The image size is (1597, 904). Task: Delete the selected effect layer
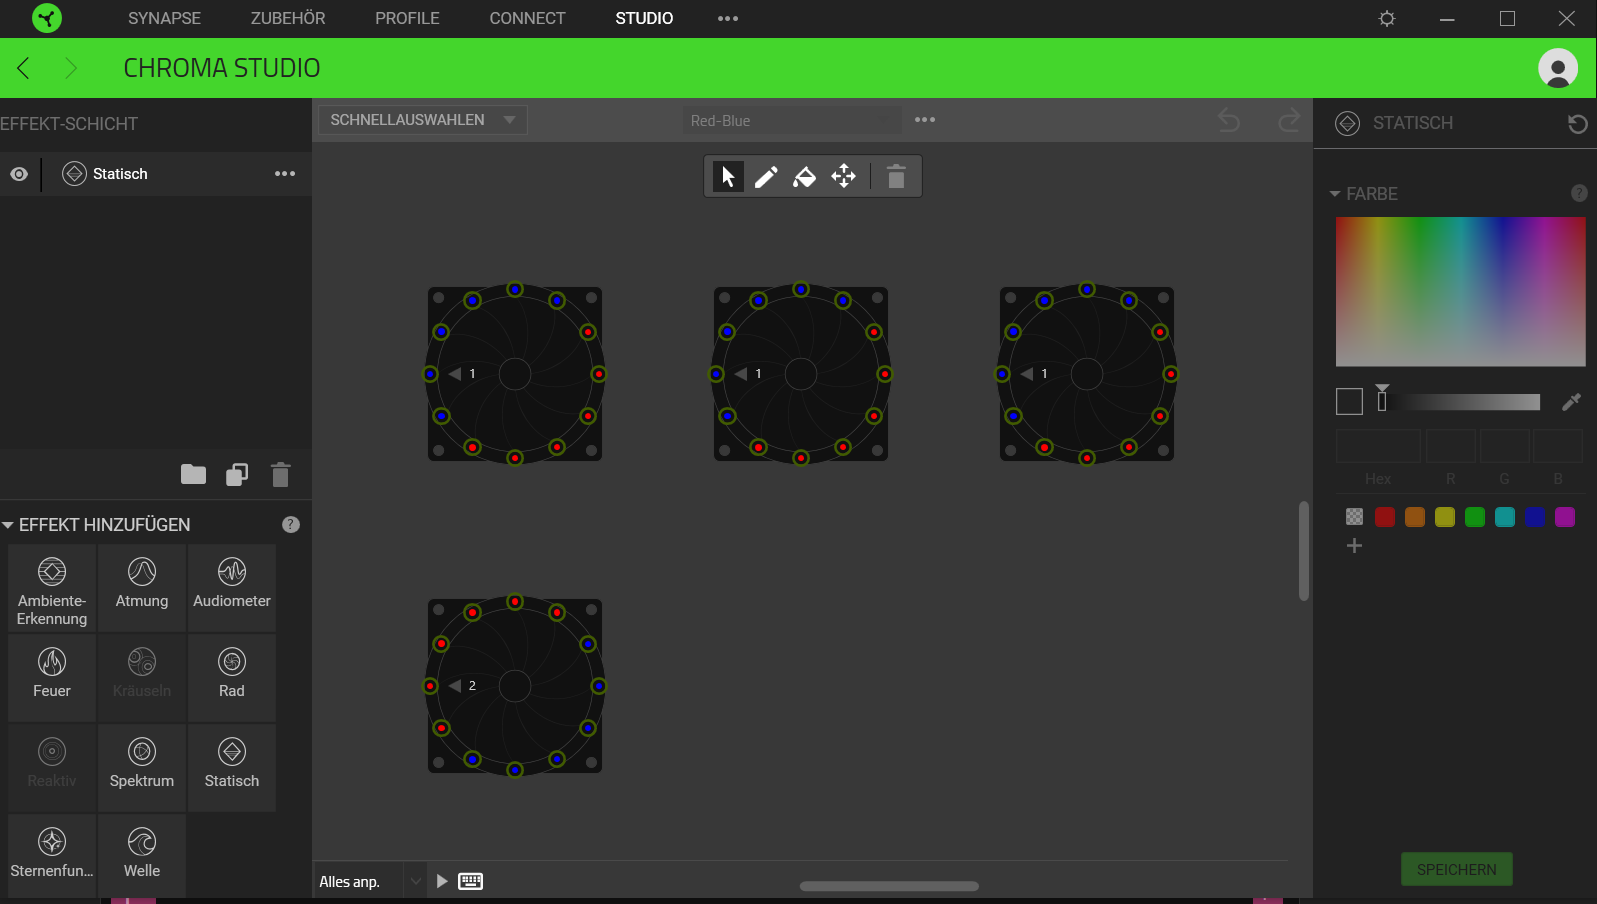(x=280, y=474)
